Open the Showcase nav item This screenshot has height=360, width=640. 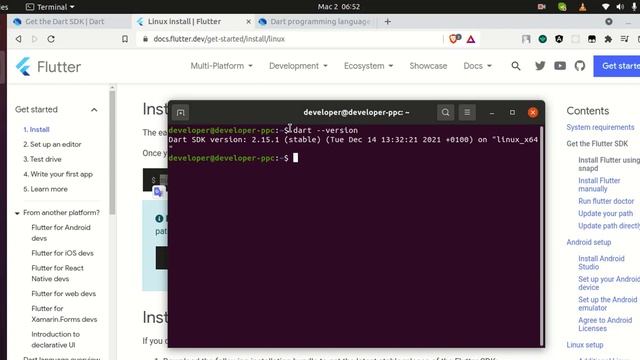pyautogui.click(x=428, y=66)
